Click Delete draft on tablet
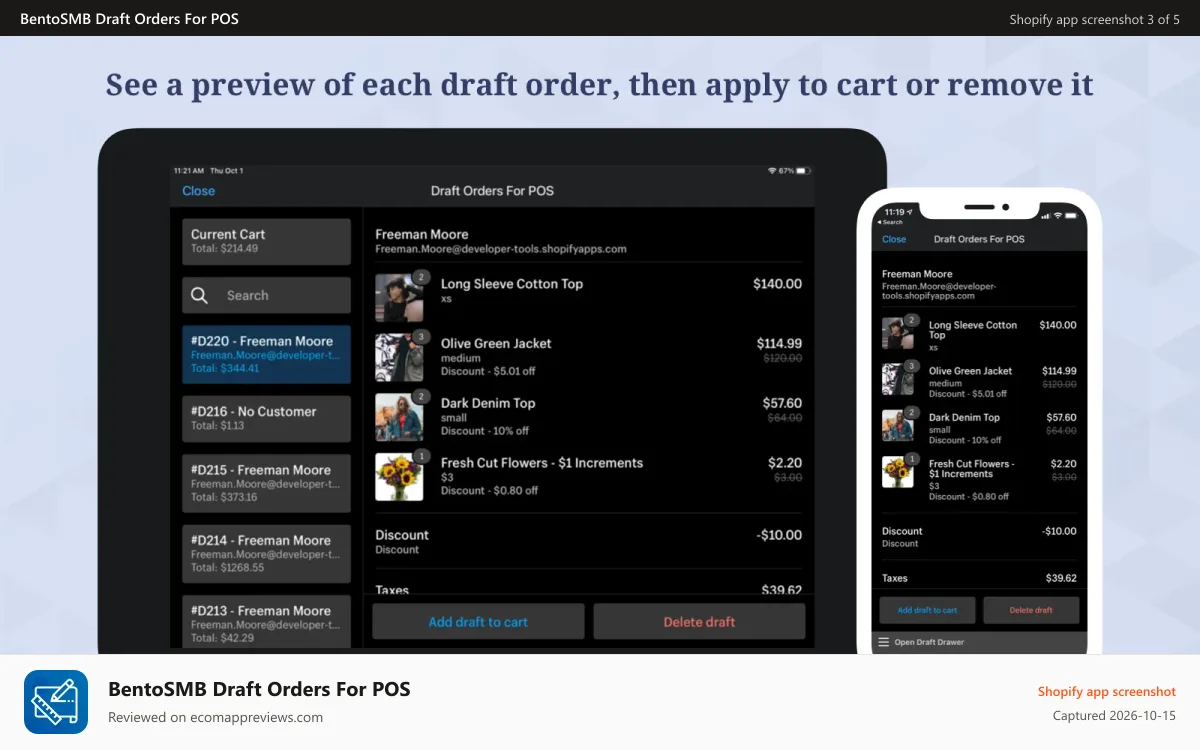Image resolution: width=1200 pixels, height=750 pixels. pyautogui.click(x=699, y=622)
